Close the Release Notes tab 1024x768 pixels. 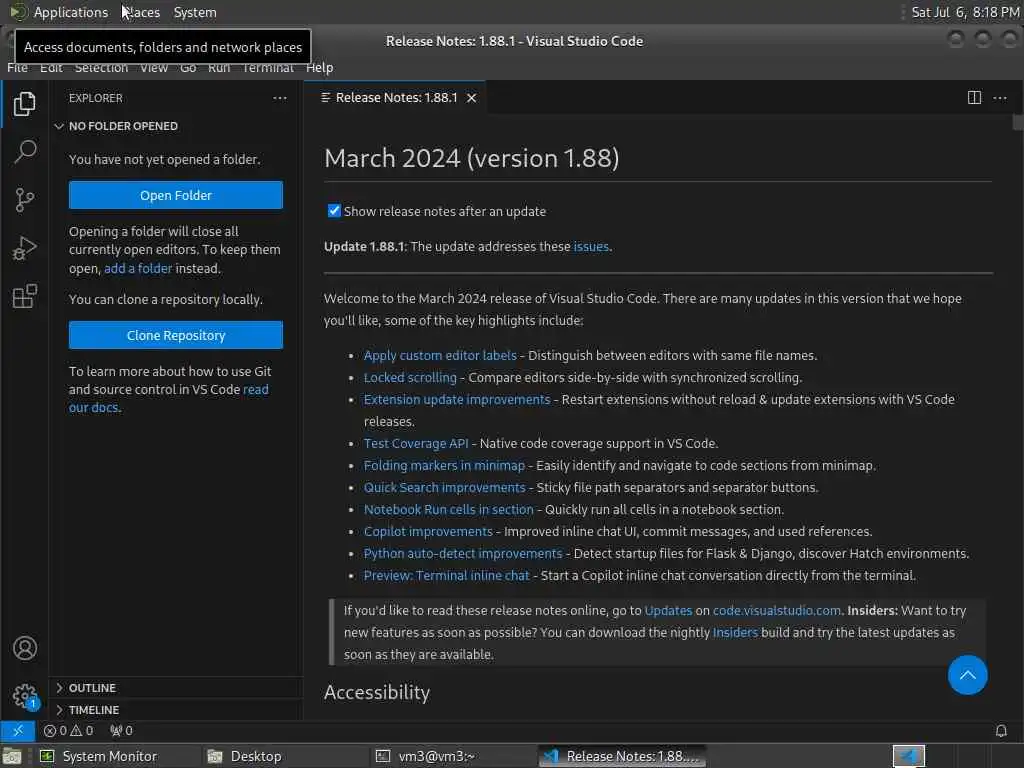(472, 98)
